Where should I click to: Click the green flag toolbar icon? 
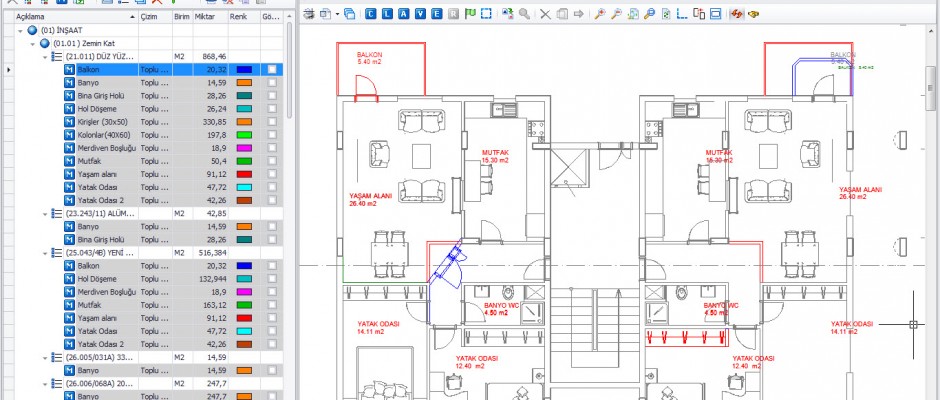pos(468,14)
